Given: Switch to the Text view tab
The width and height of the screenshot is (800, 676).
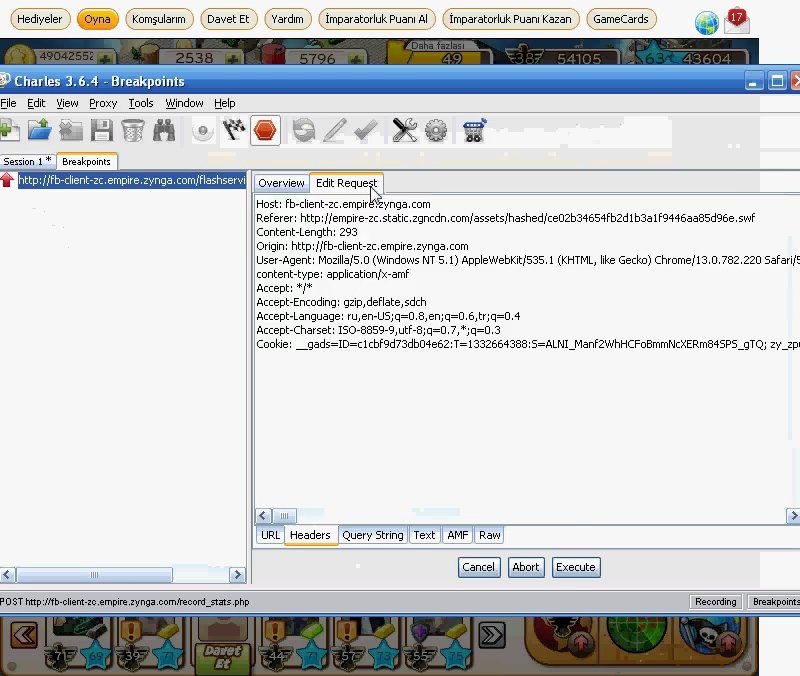Looking at the screenshot, I should pos(424,535).
